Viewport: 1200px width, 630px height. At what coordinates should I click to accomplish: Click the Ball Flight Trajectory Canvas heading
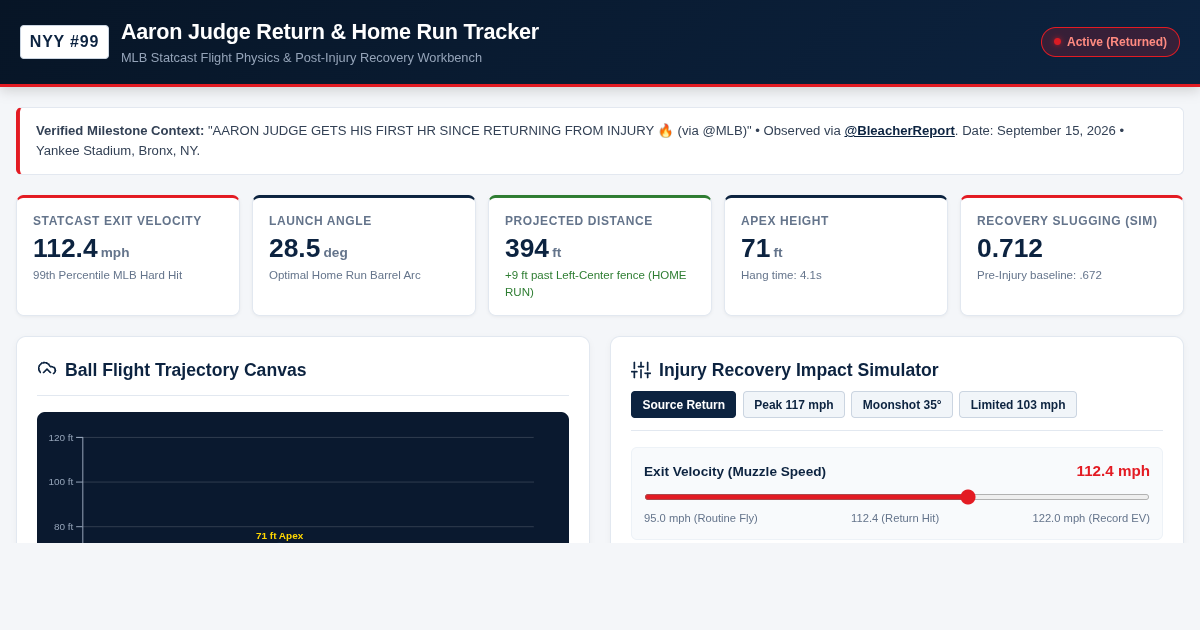[186, 370]
